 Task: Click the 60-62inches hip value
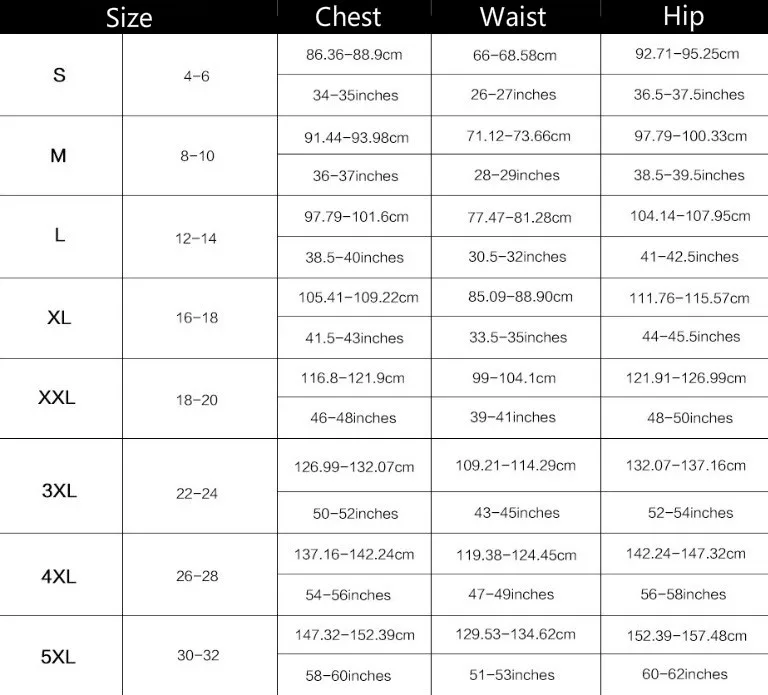tap(685, 674)
